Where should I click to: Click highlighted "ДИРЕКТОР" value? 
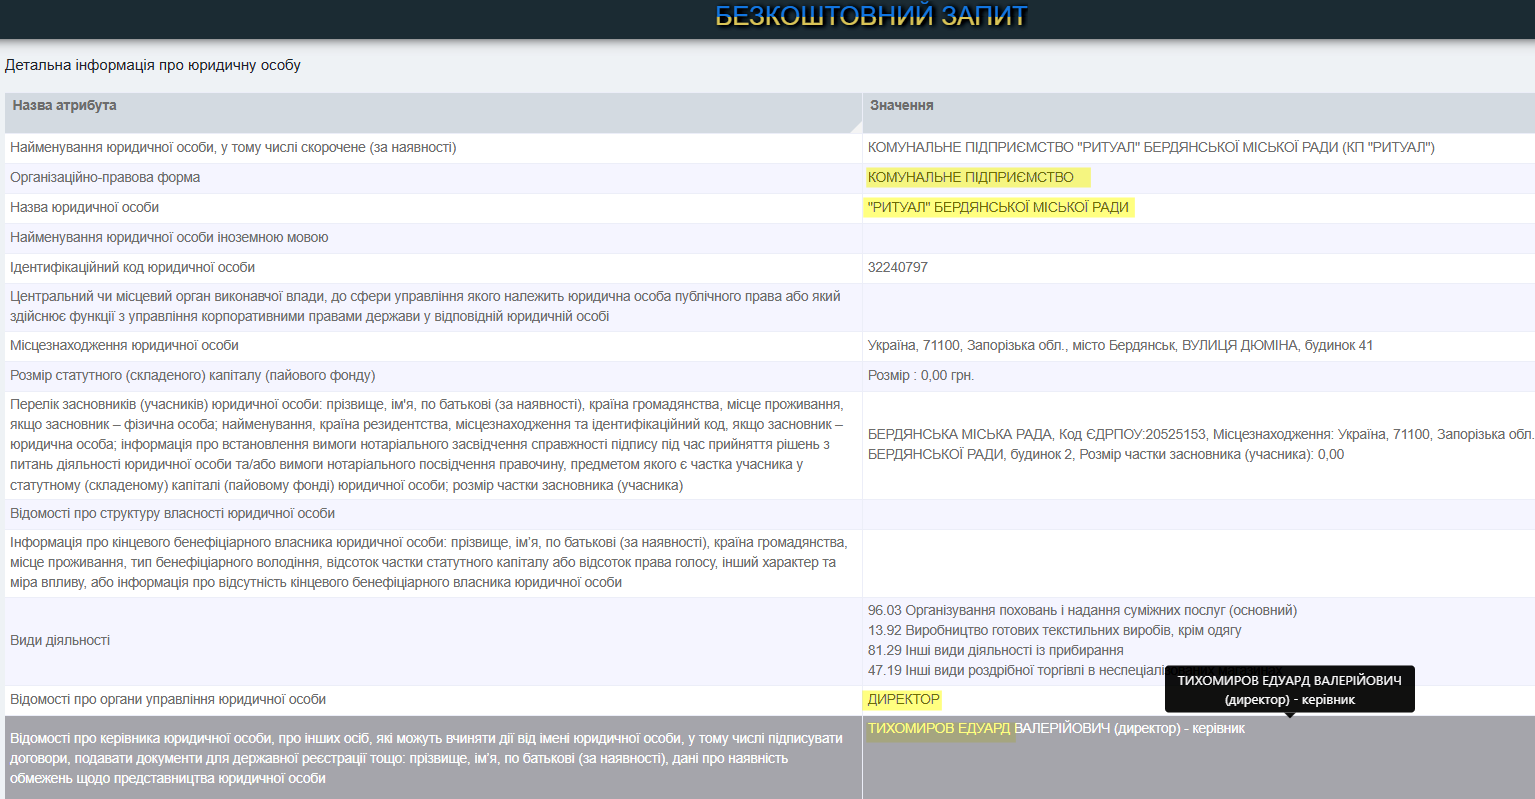pos(903,700)
